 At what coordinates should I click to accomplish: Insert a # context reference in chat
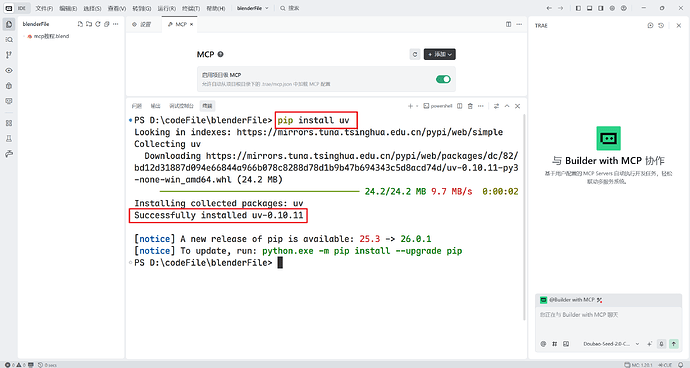coord(554,344)
